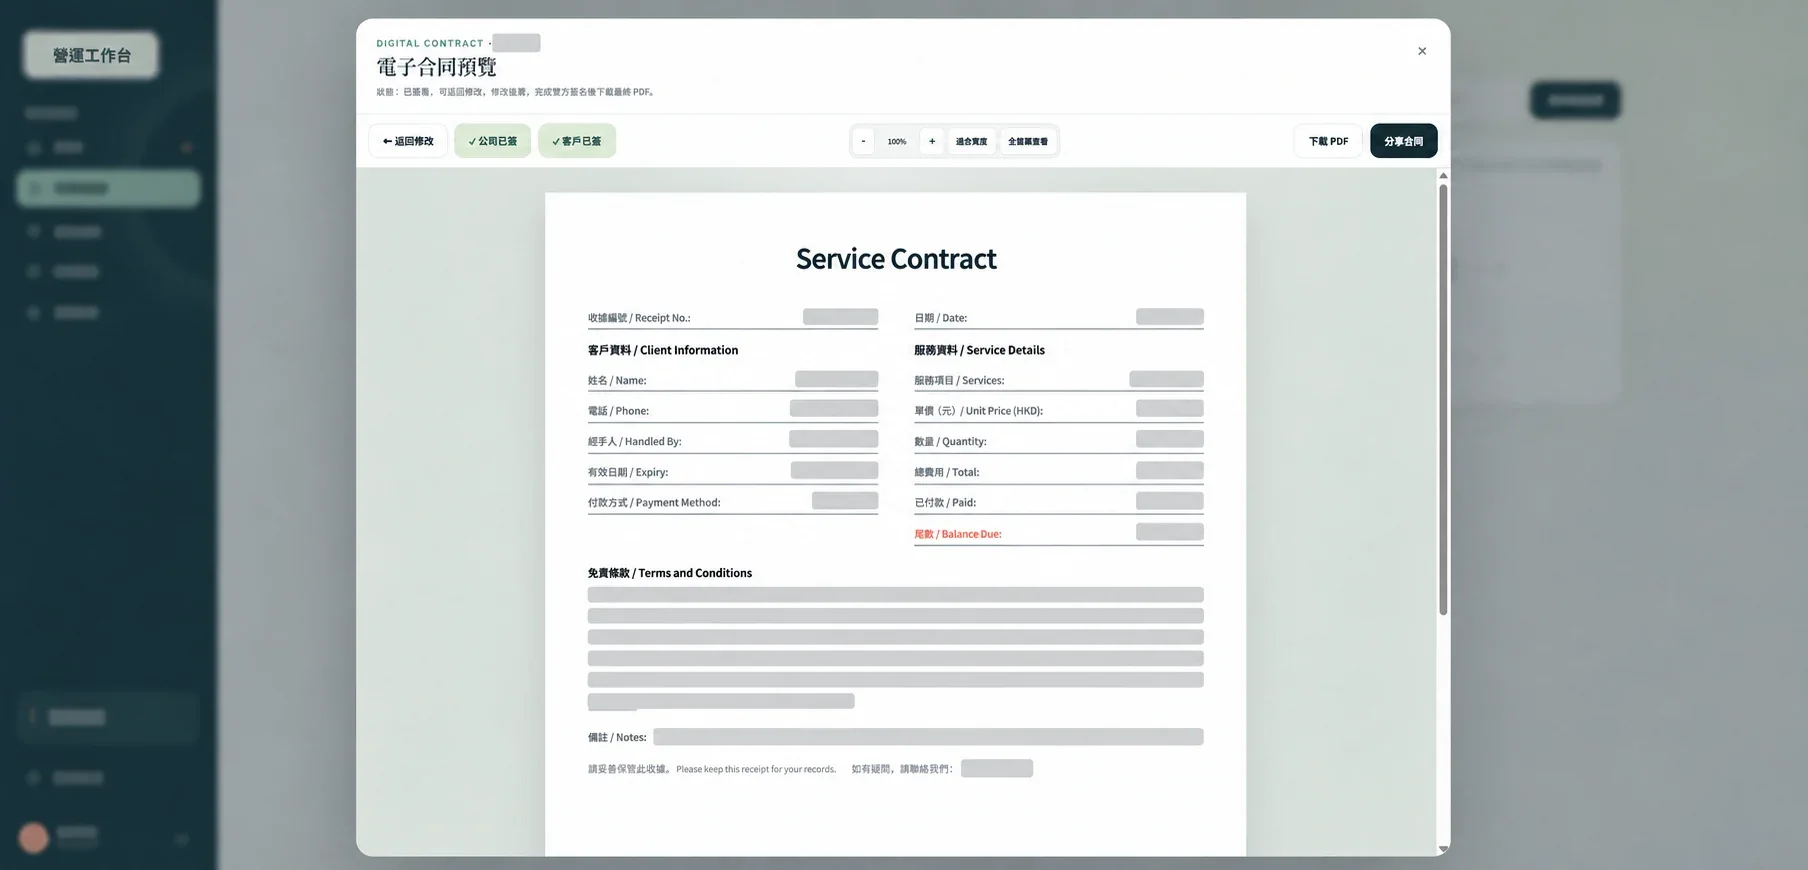Screen dimensions: 1808x870
Task: Select the 已付款 / Paid label
Action: pyautogui.click(x=945, y=503)
